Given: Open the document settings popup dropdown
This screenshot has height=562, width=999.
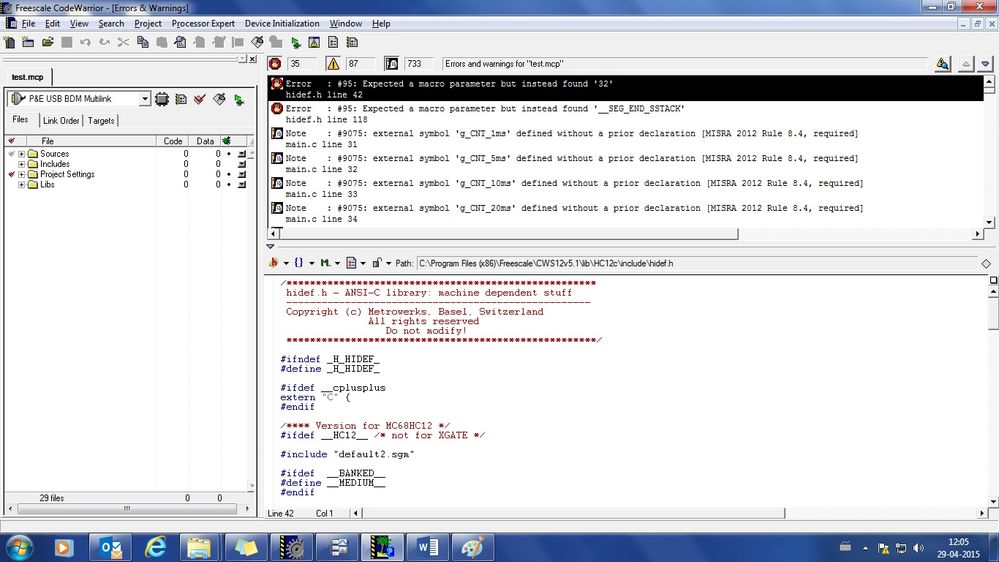Looking at the screenshot, I should coord(355,263).
